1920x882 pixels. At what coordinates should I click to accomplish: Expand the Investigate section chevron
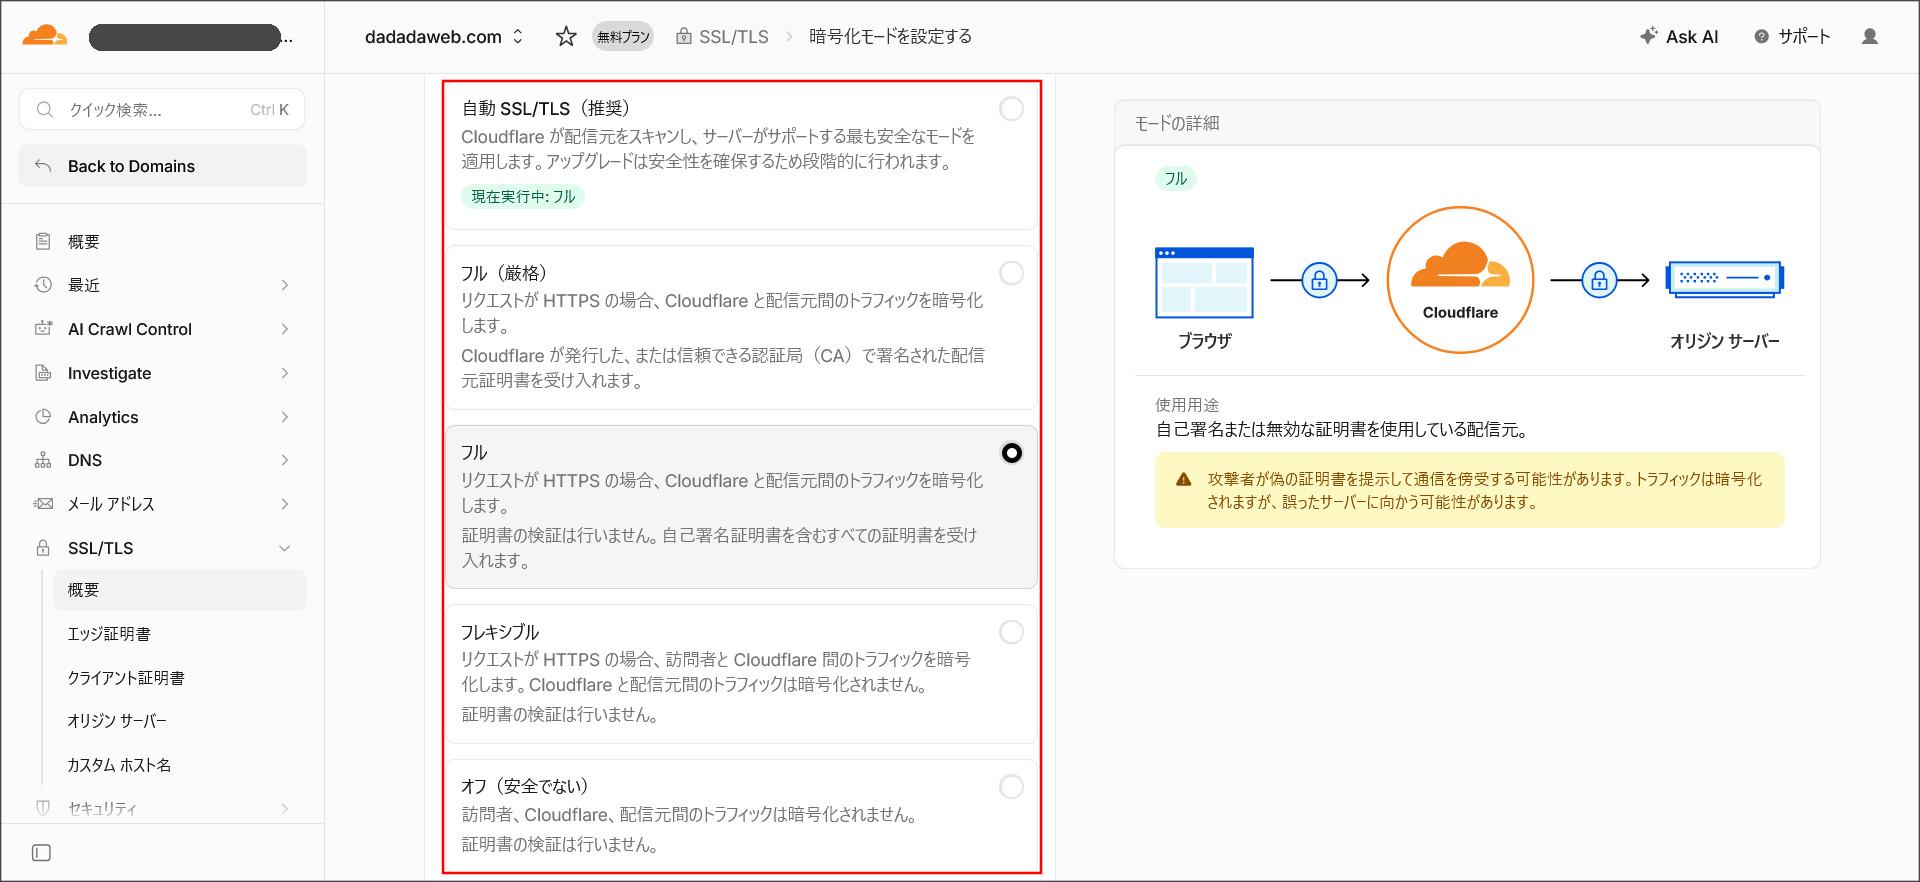285,373
